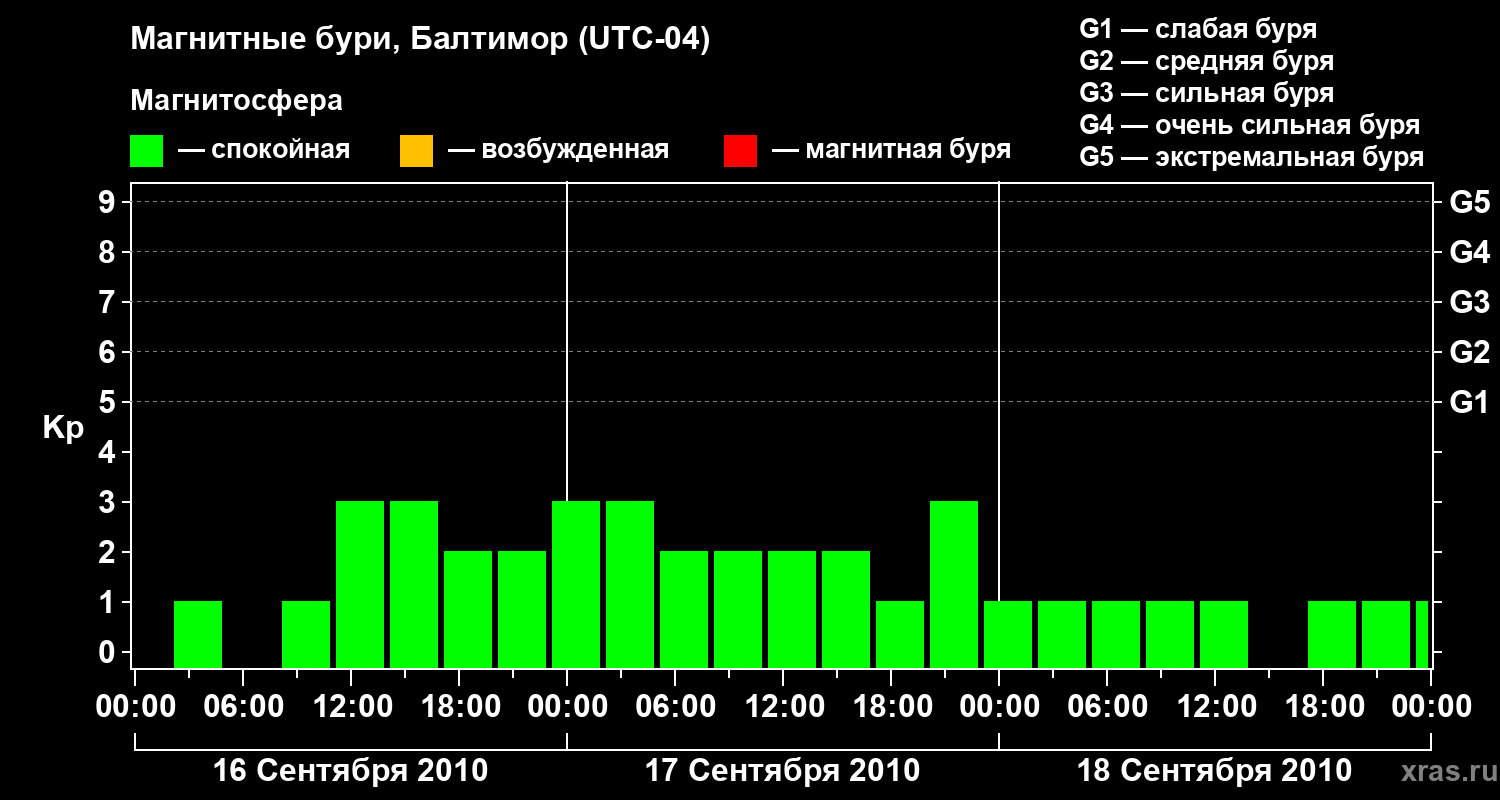Image resolution: width=1500 pixels, height=800 pixels.
Task: Click the legend text 'G5 — экстремальная буря'
Action: (x=1251, y=157)
